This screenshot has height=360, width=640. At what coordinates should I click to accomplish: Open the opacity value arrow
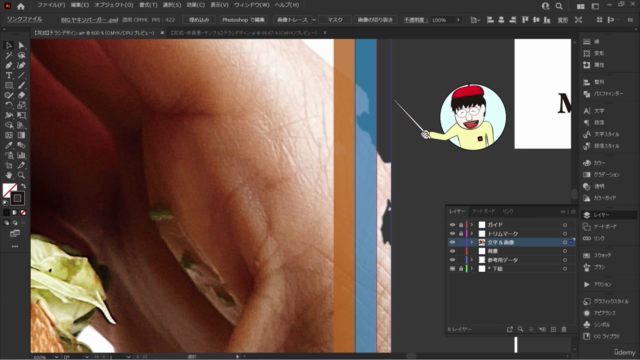point(458,20)
